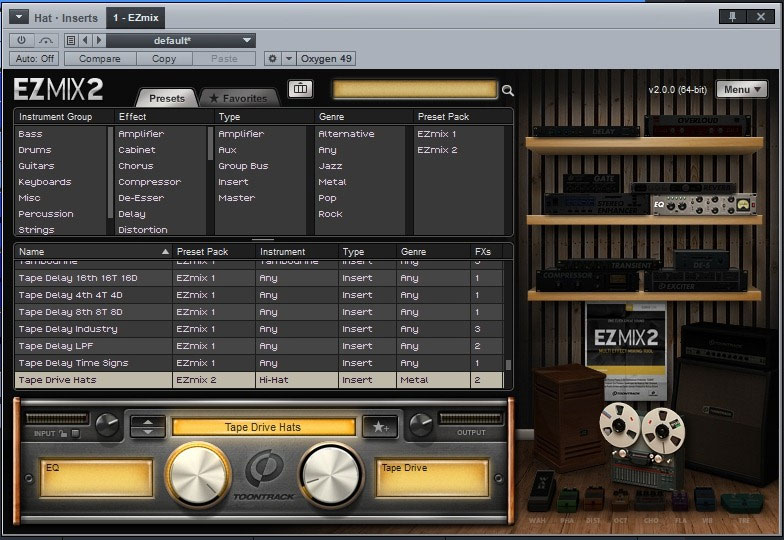Select Tape Delay 4th 4T 4D preset
This screenshot has height=540, width=784.
pyautogui.click(x=258, y=295)
